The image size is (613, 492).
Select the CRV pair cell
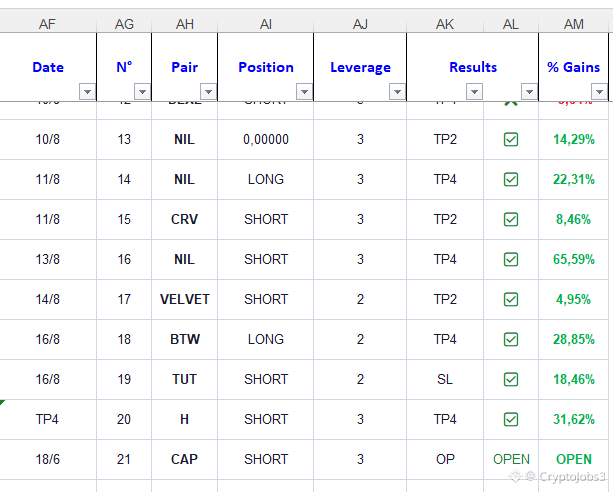tap(185, 219)
